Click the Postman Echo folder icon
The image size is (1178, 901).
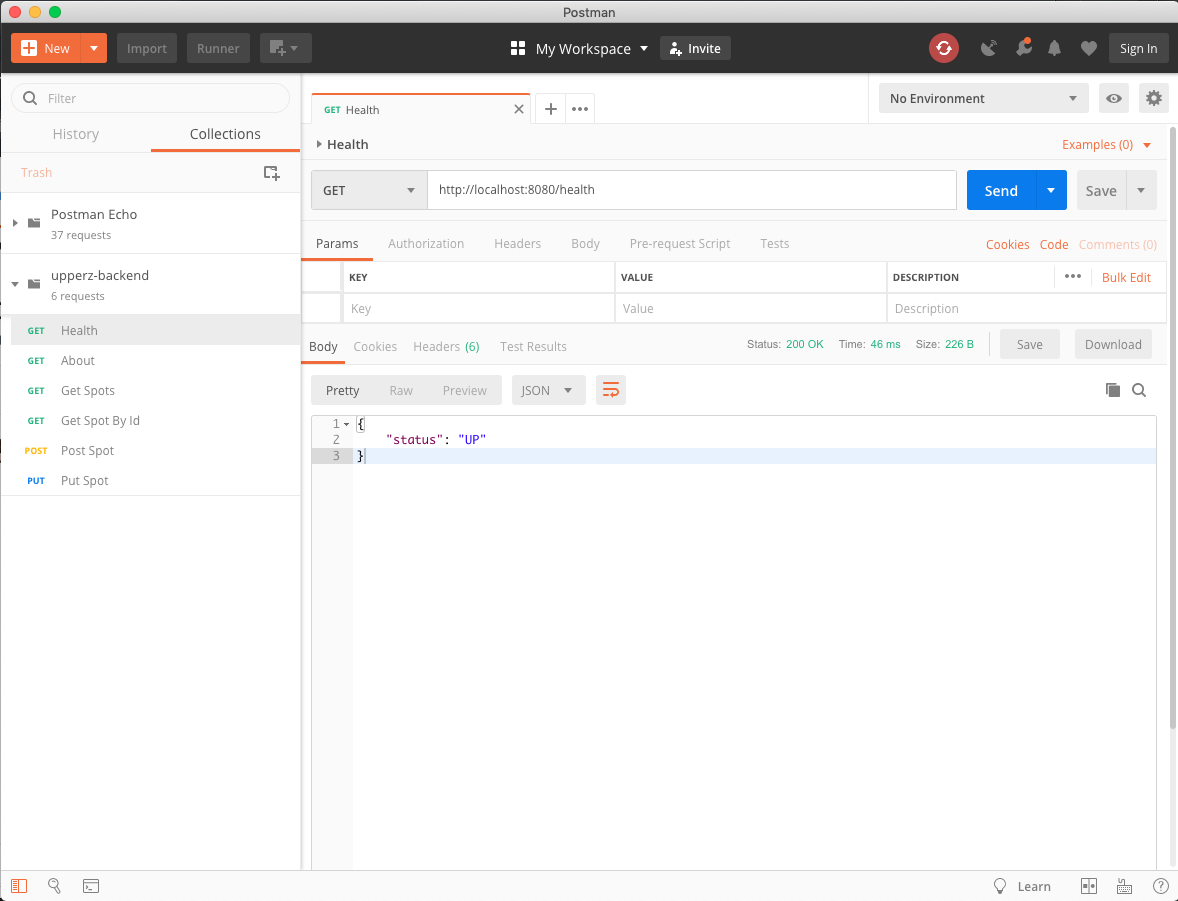click(34, 223)
